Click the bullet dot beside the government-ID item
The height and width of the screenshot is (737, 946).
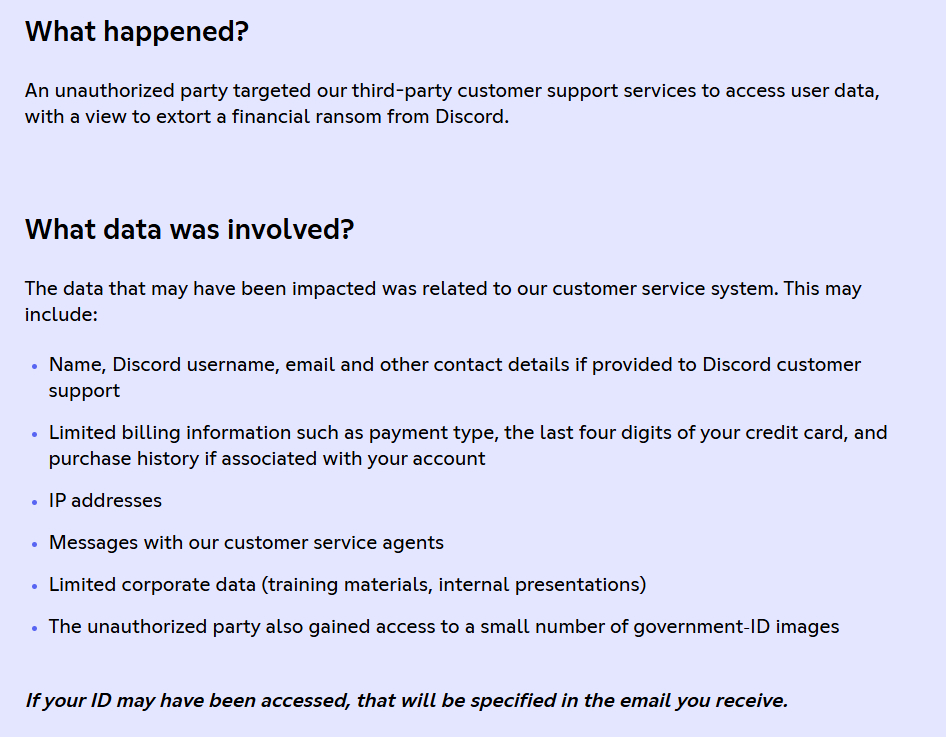pos(35,628)
